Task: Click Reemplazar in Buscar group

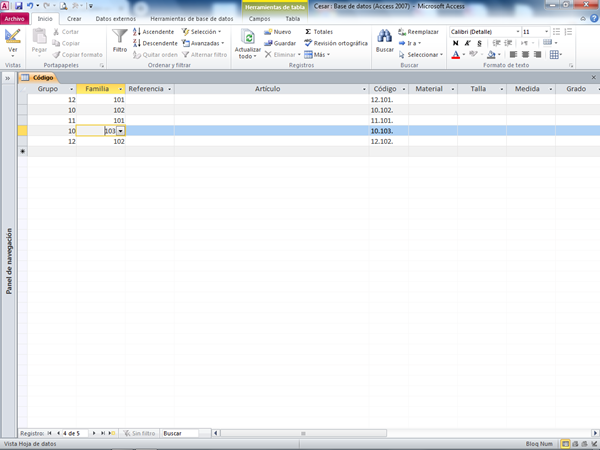Action: [422, 32]
